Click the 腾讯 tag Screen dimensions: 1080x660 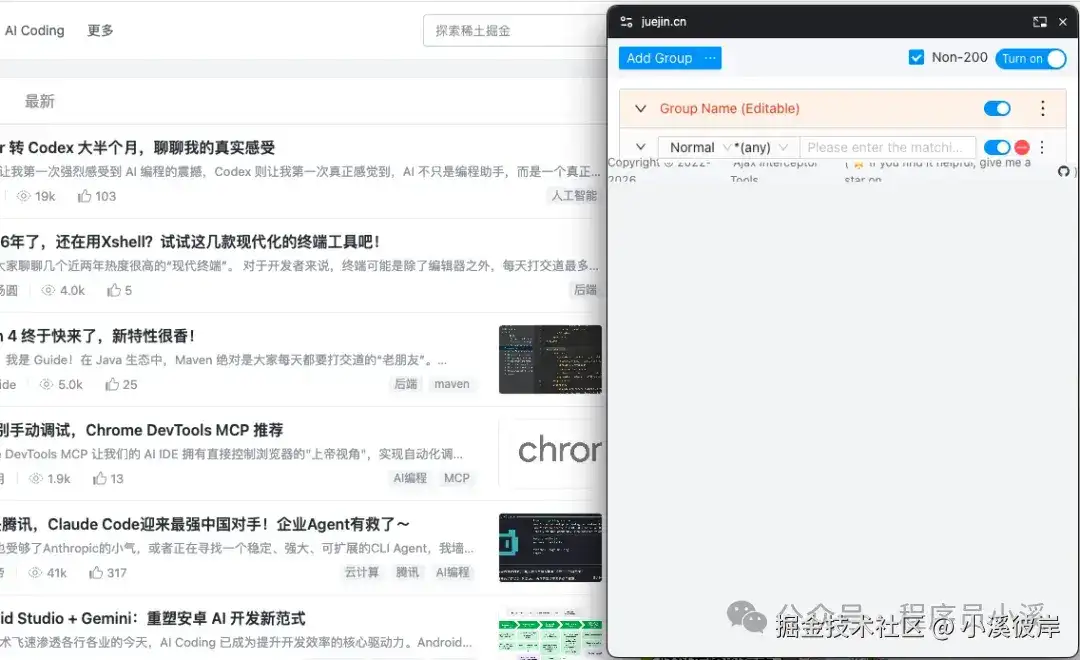pos(407,573)
